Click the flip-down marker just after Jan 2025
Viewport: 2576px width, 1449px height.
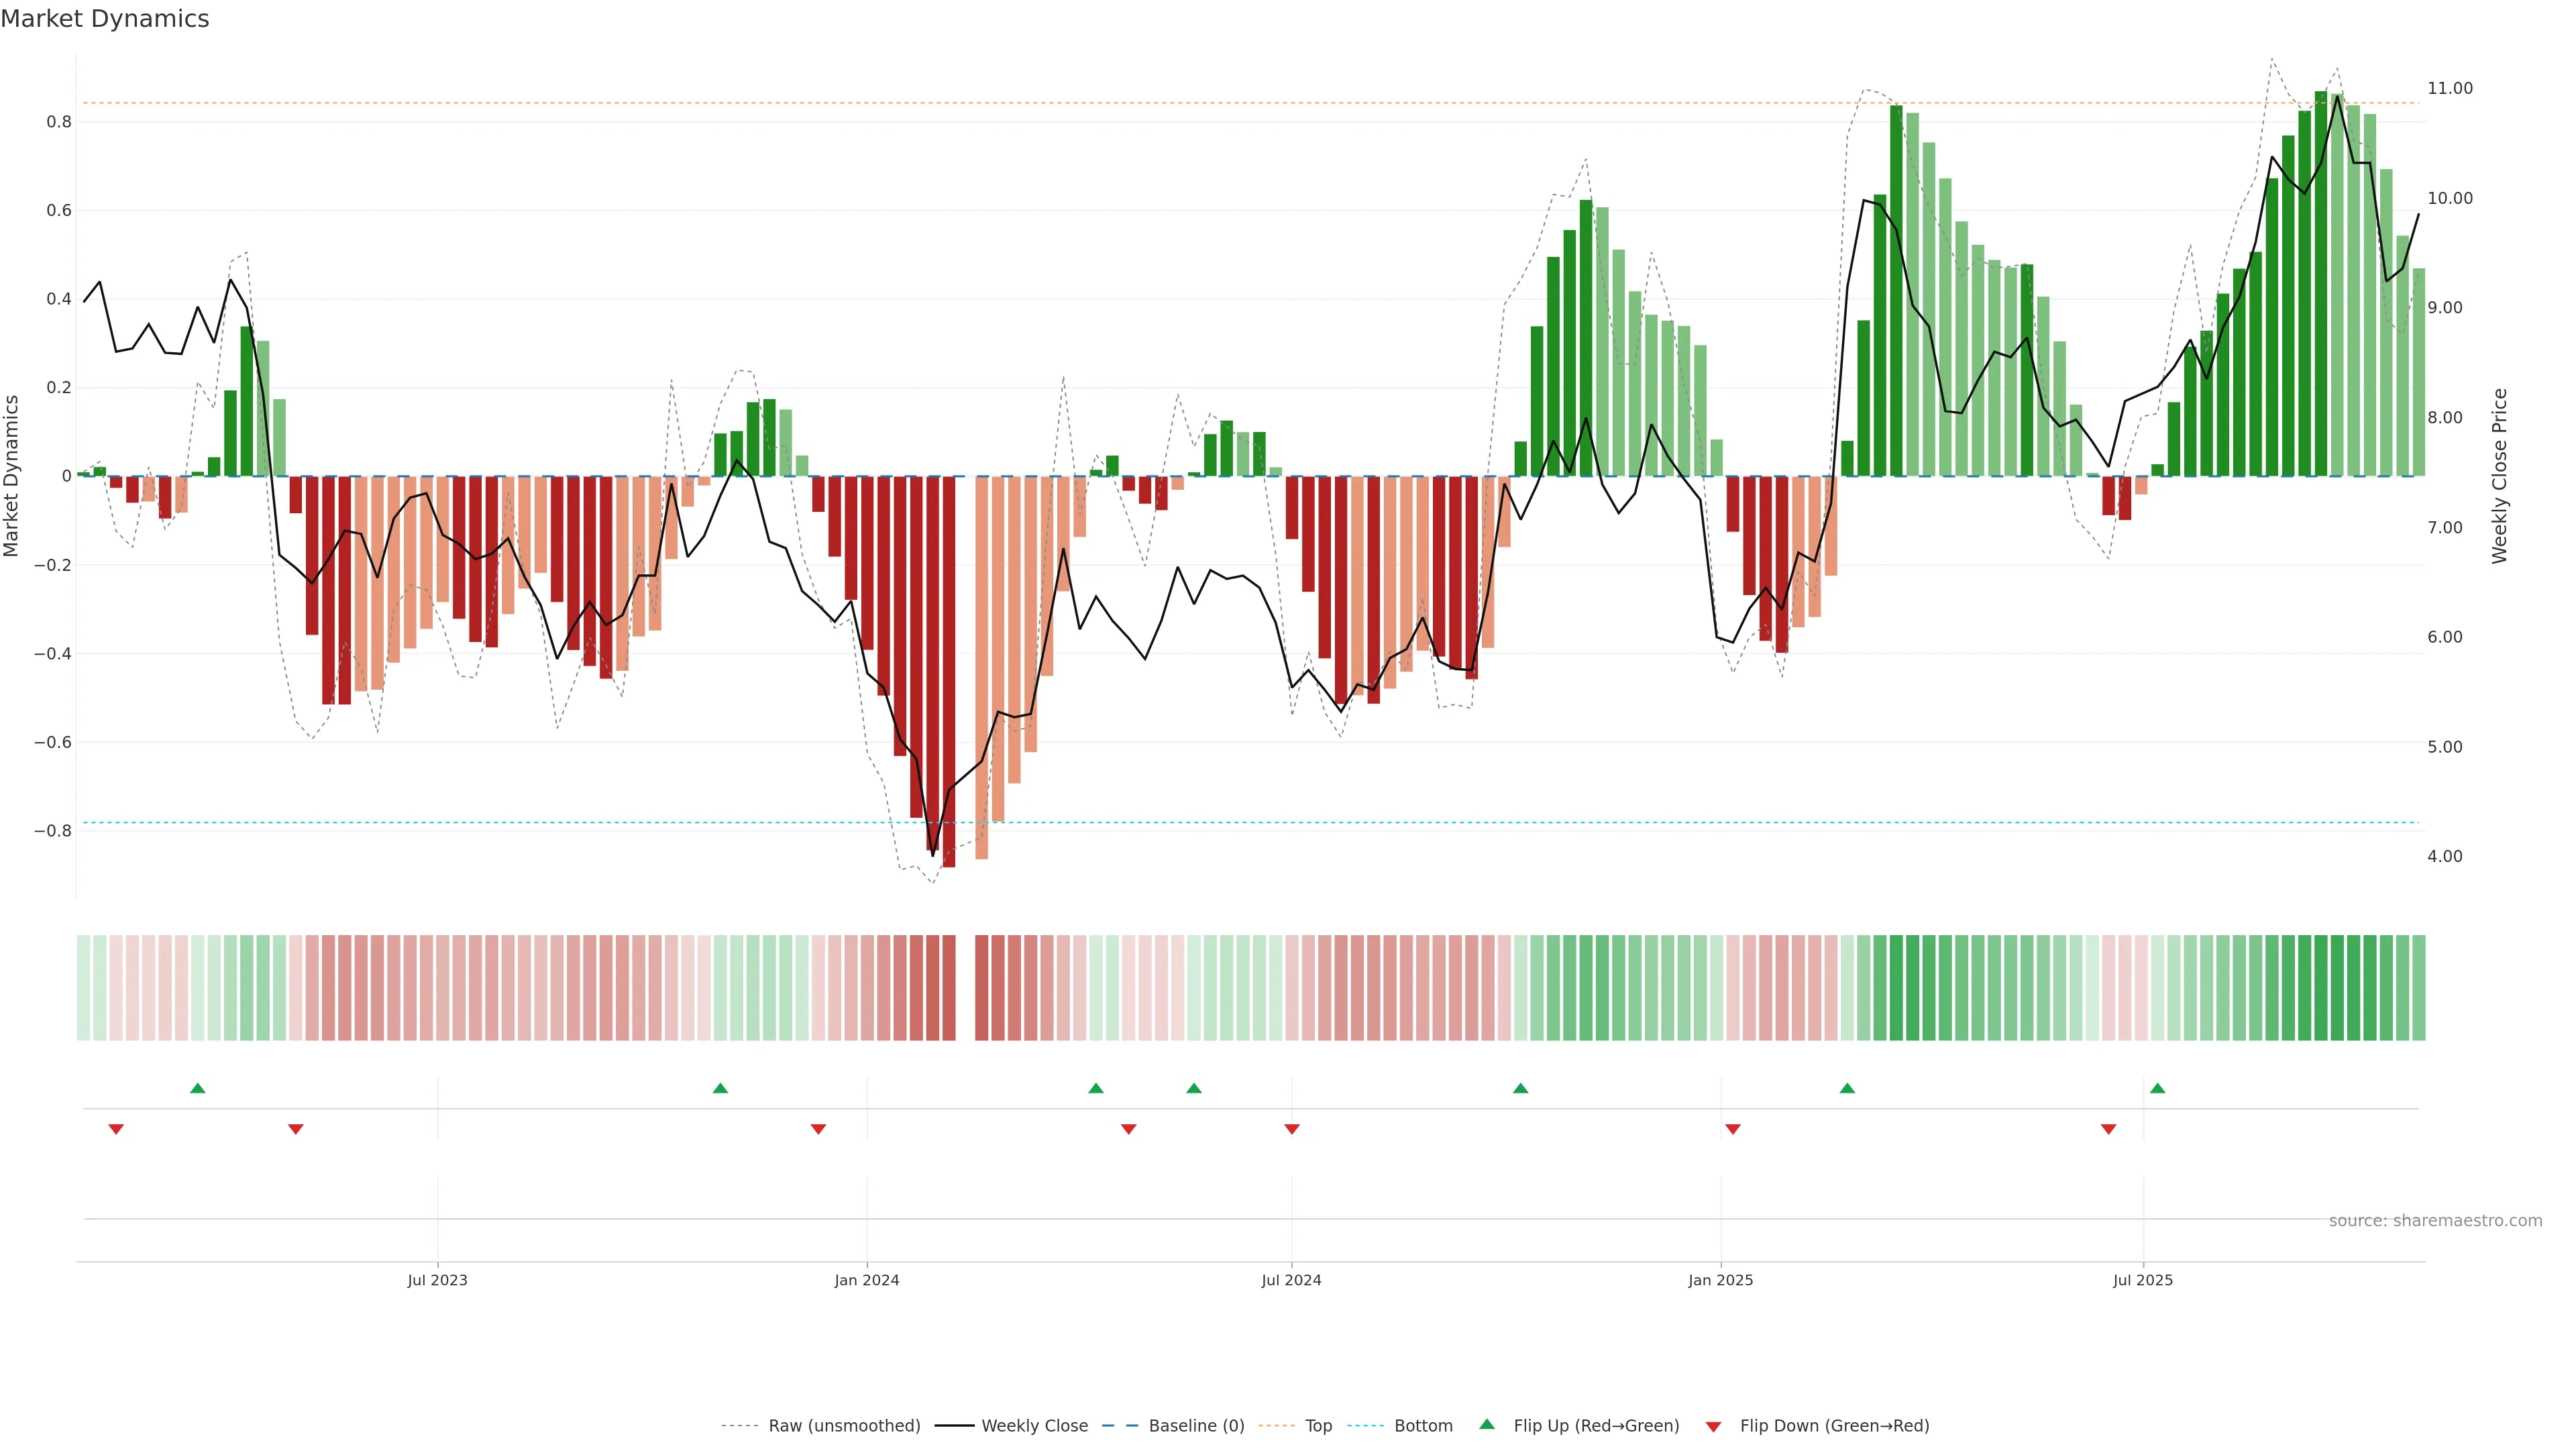click(x=1733, y=1129)
